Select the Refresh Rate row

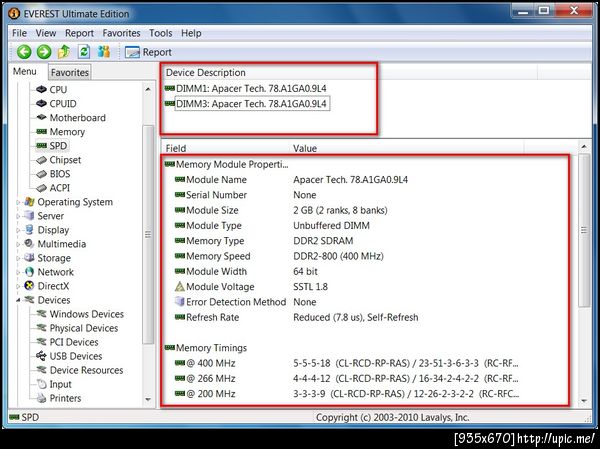(296, 317)
